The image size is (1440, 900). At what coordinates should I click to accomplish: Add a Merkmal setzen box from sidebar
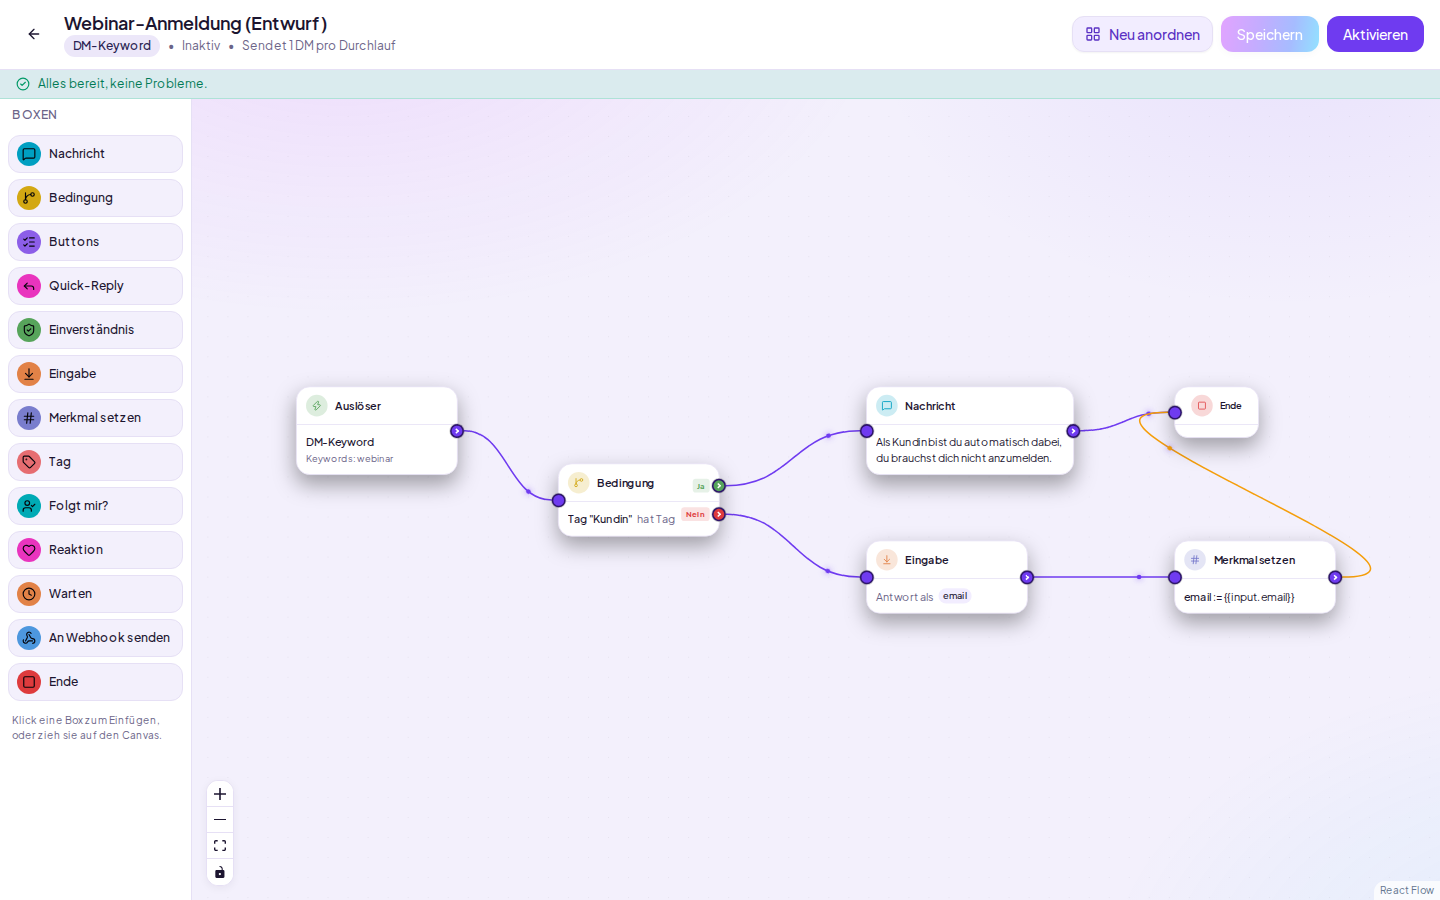[x=95, y=418]
